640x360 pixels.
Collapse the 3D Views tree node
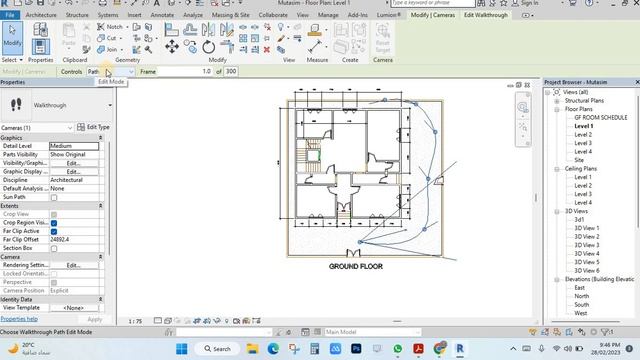click(557, 211)
